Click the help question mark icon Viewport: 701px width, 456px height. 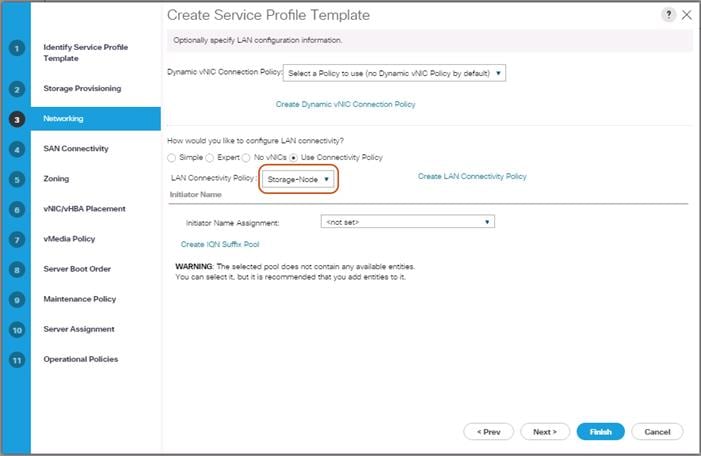[668, 14]
